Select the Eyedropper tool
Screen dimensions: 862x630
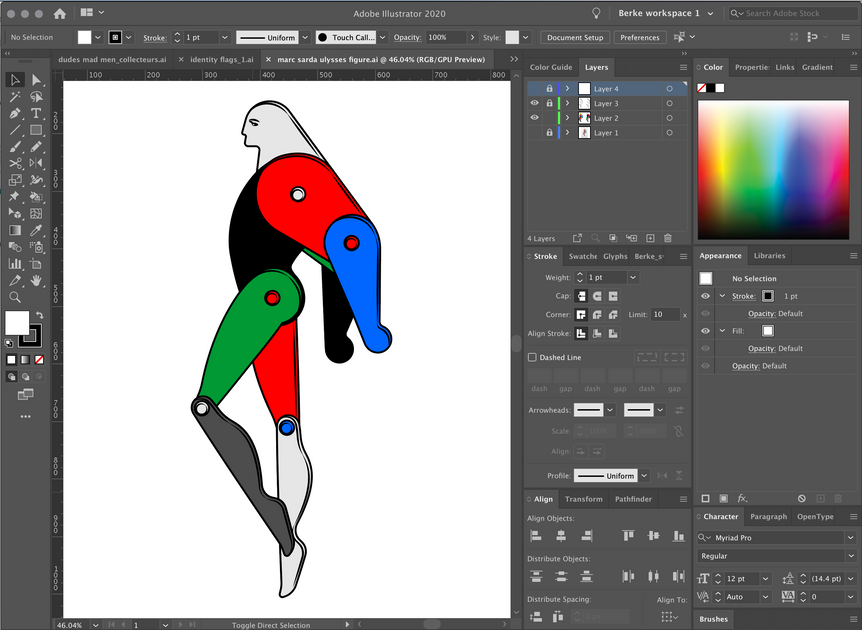(36, 230)
